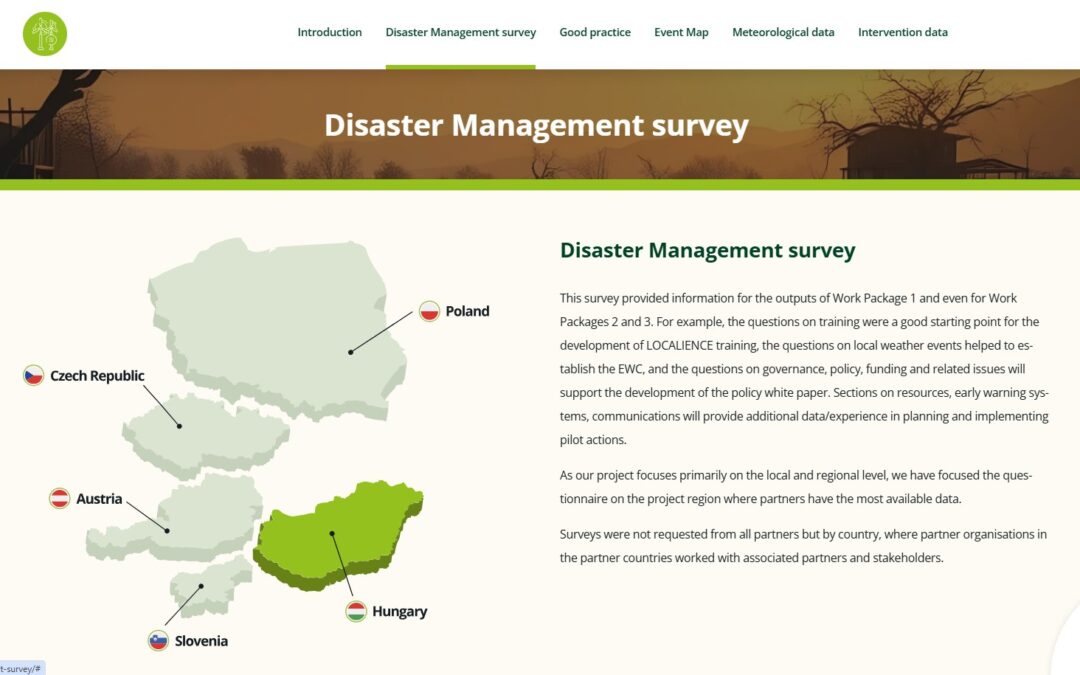Screen dimensions: 1080x675
Task: Select the Disaster Management survey tab
Action: [460, 32]
